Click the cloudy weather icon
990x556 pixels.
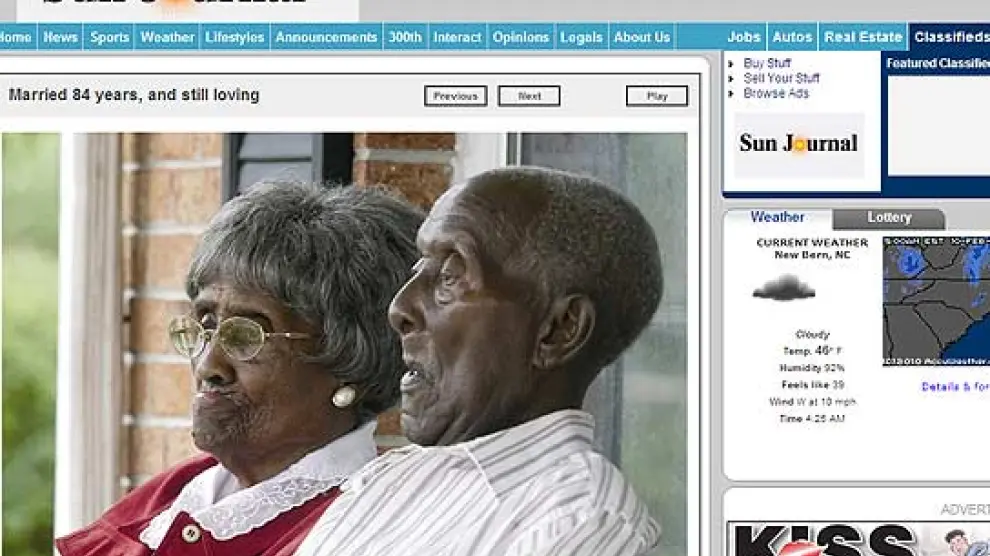pos(783,289)
